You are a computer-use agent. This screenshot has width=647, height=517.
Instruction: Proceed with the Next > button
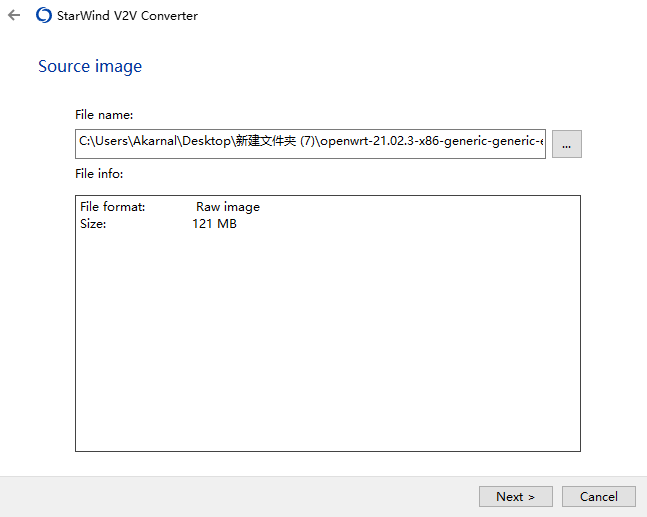tap(515, 496)
